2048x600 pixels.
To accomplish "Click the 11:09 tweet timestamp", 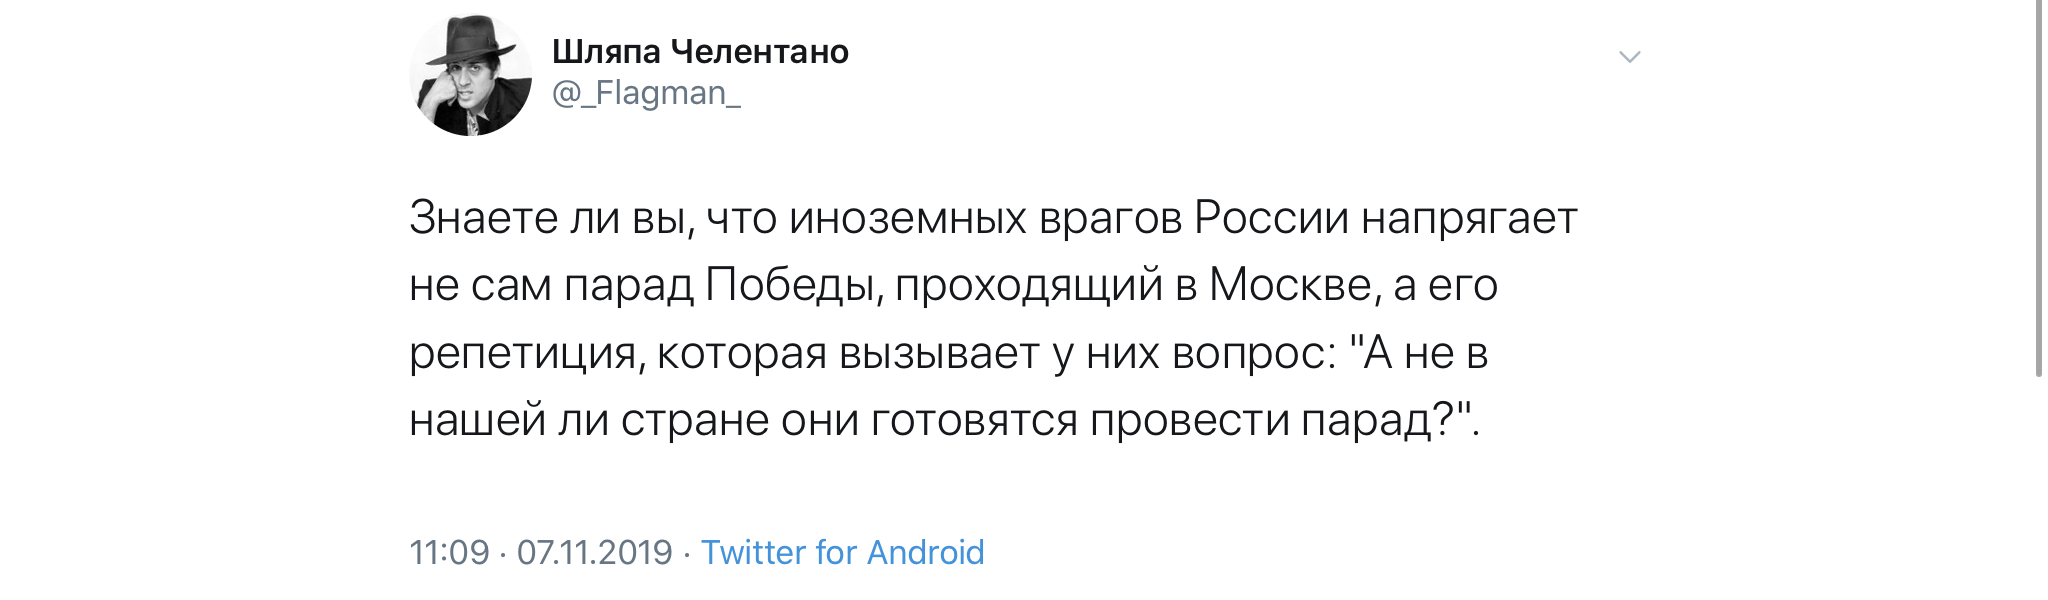I will pyautogui.click(x=449, y=552).
